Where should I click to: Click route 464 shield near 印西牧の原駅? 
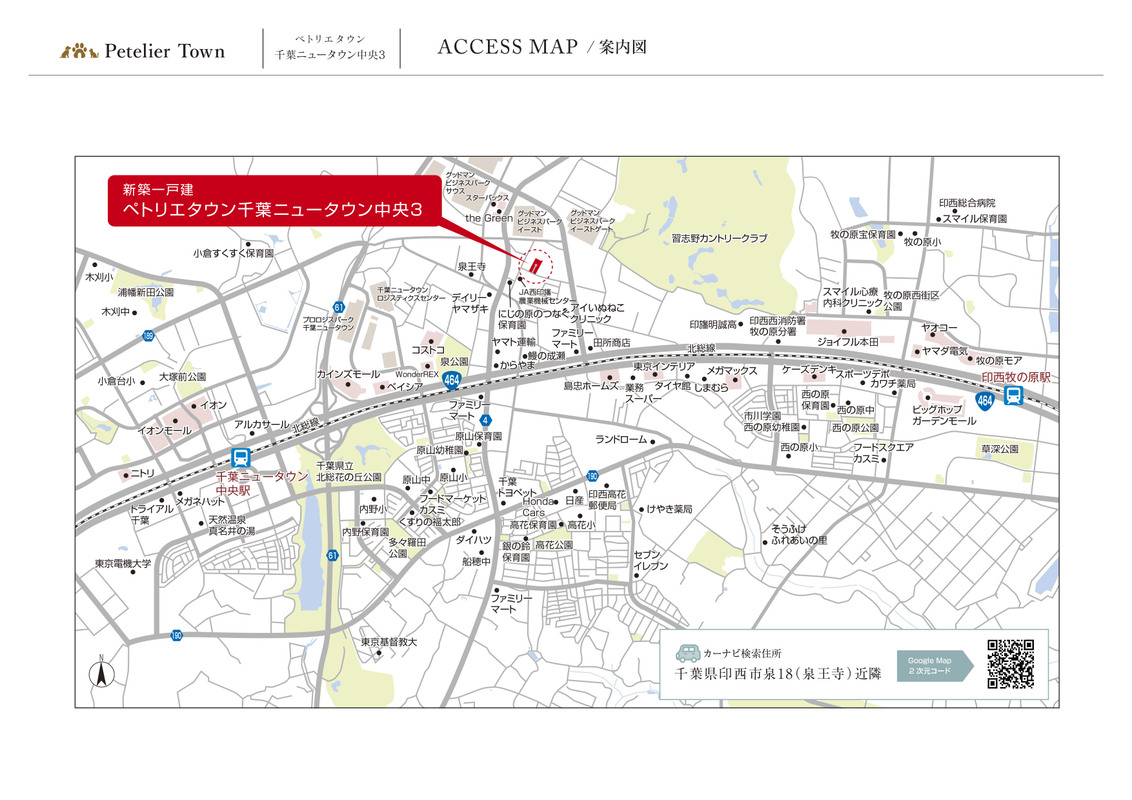point(985,401)
